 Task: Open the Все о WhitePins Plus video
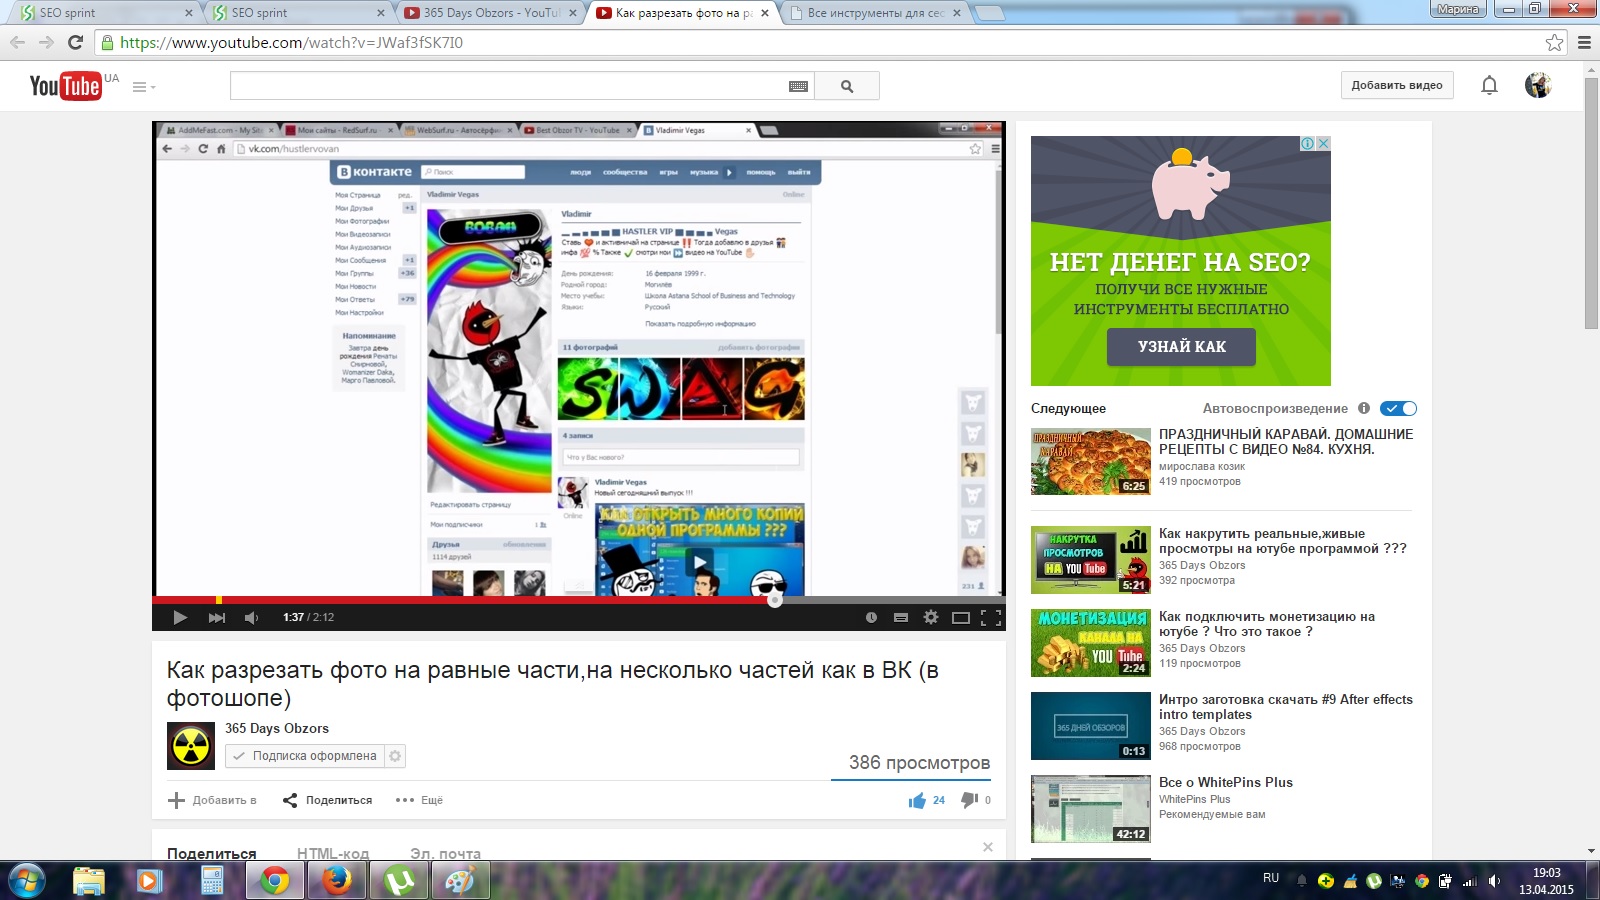click(x=1226, y=782)
